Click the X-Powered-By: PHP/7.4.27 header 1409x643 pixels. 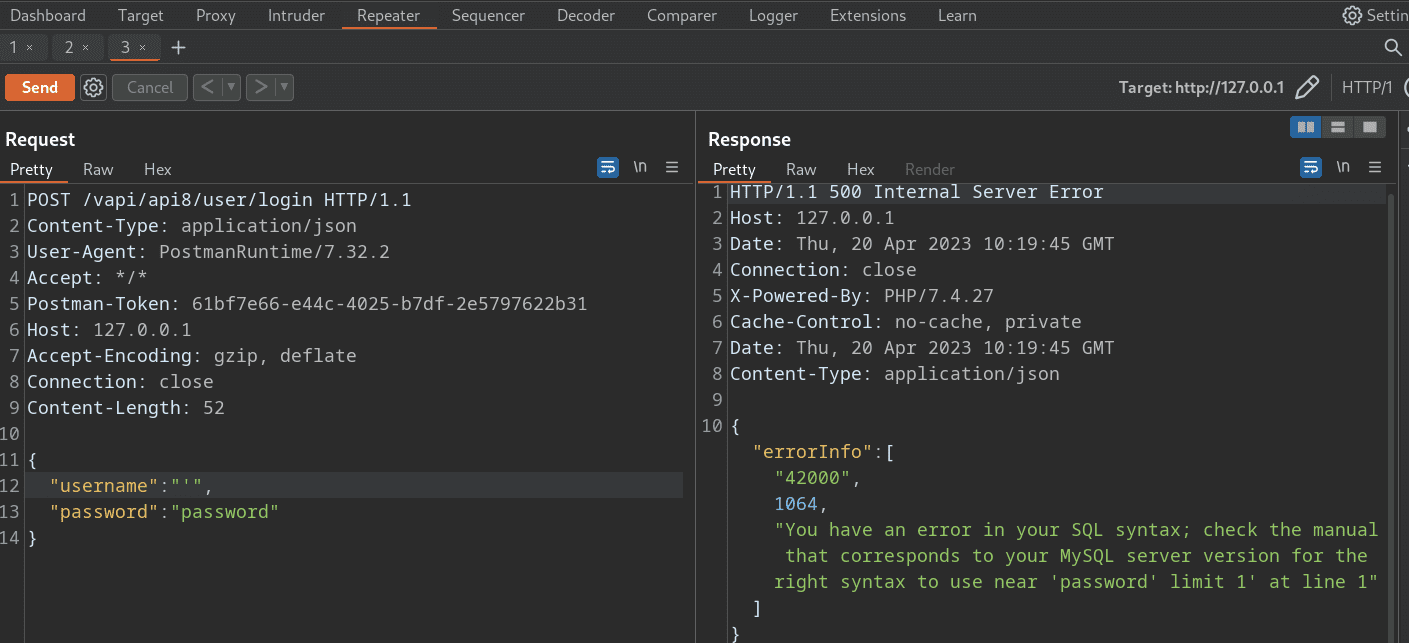[x=862, y=296]
